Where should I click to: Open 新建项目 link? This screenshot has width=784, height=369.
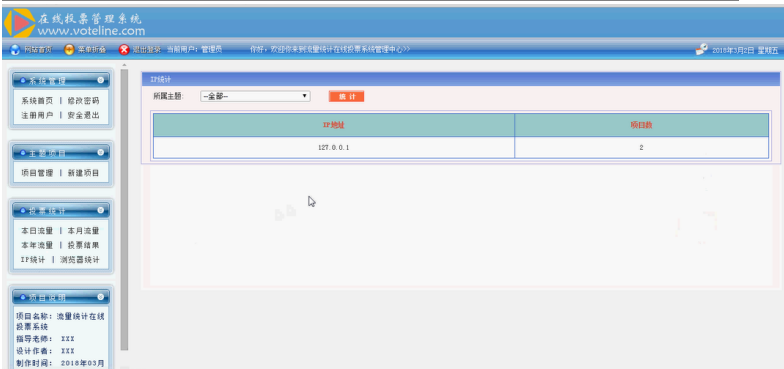(x=84, y=173)
